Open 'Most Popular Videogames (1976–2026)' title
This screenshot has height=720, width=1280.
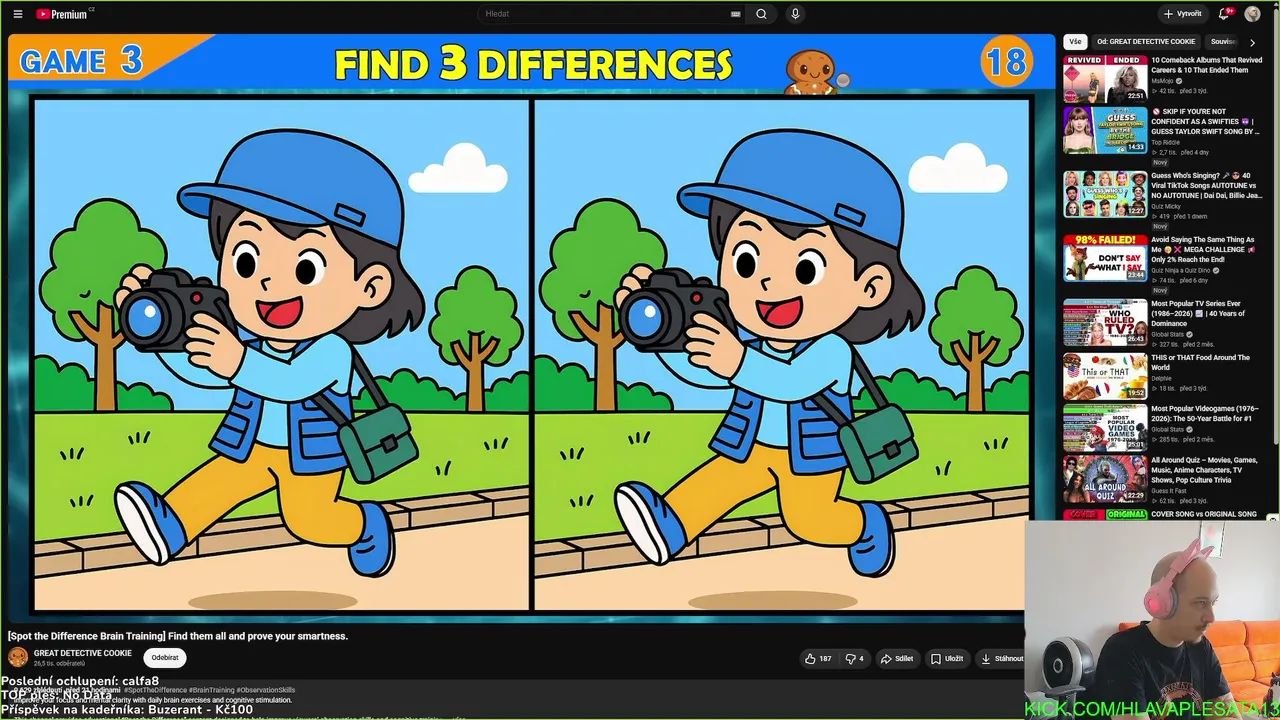(x=1205, y=413)
